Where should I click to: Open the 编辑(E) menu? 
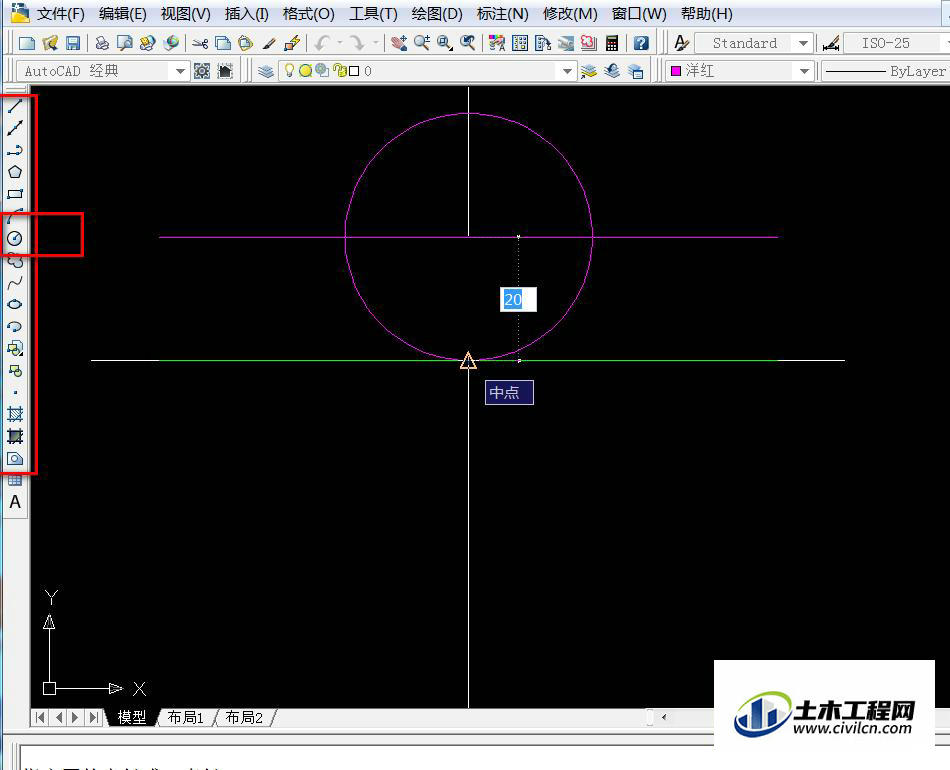click(123, 13)
